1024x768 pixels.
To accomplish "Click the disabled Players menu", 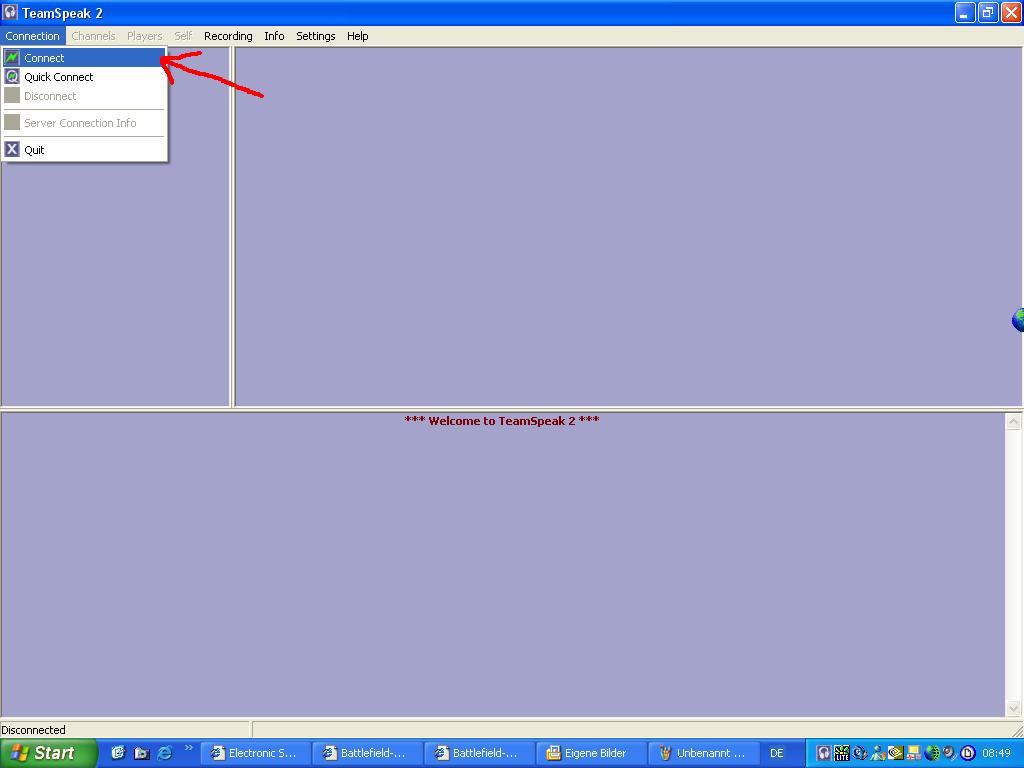I will pyautogui.click(x=144, y=36).
